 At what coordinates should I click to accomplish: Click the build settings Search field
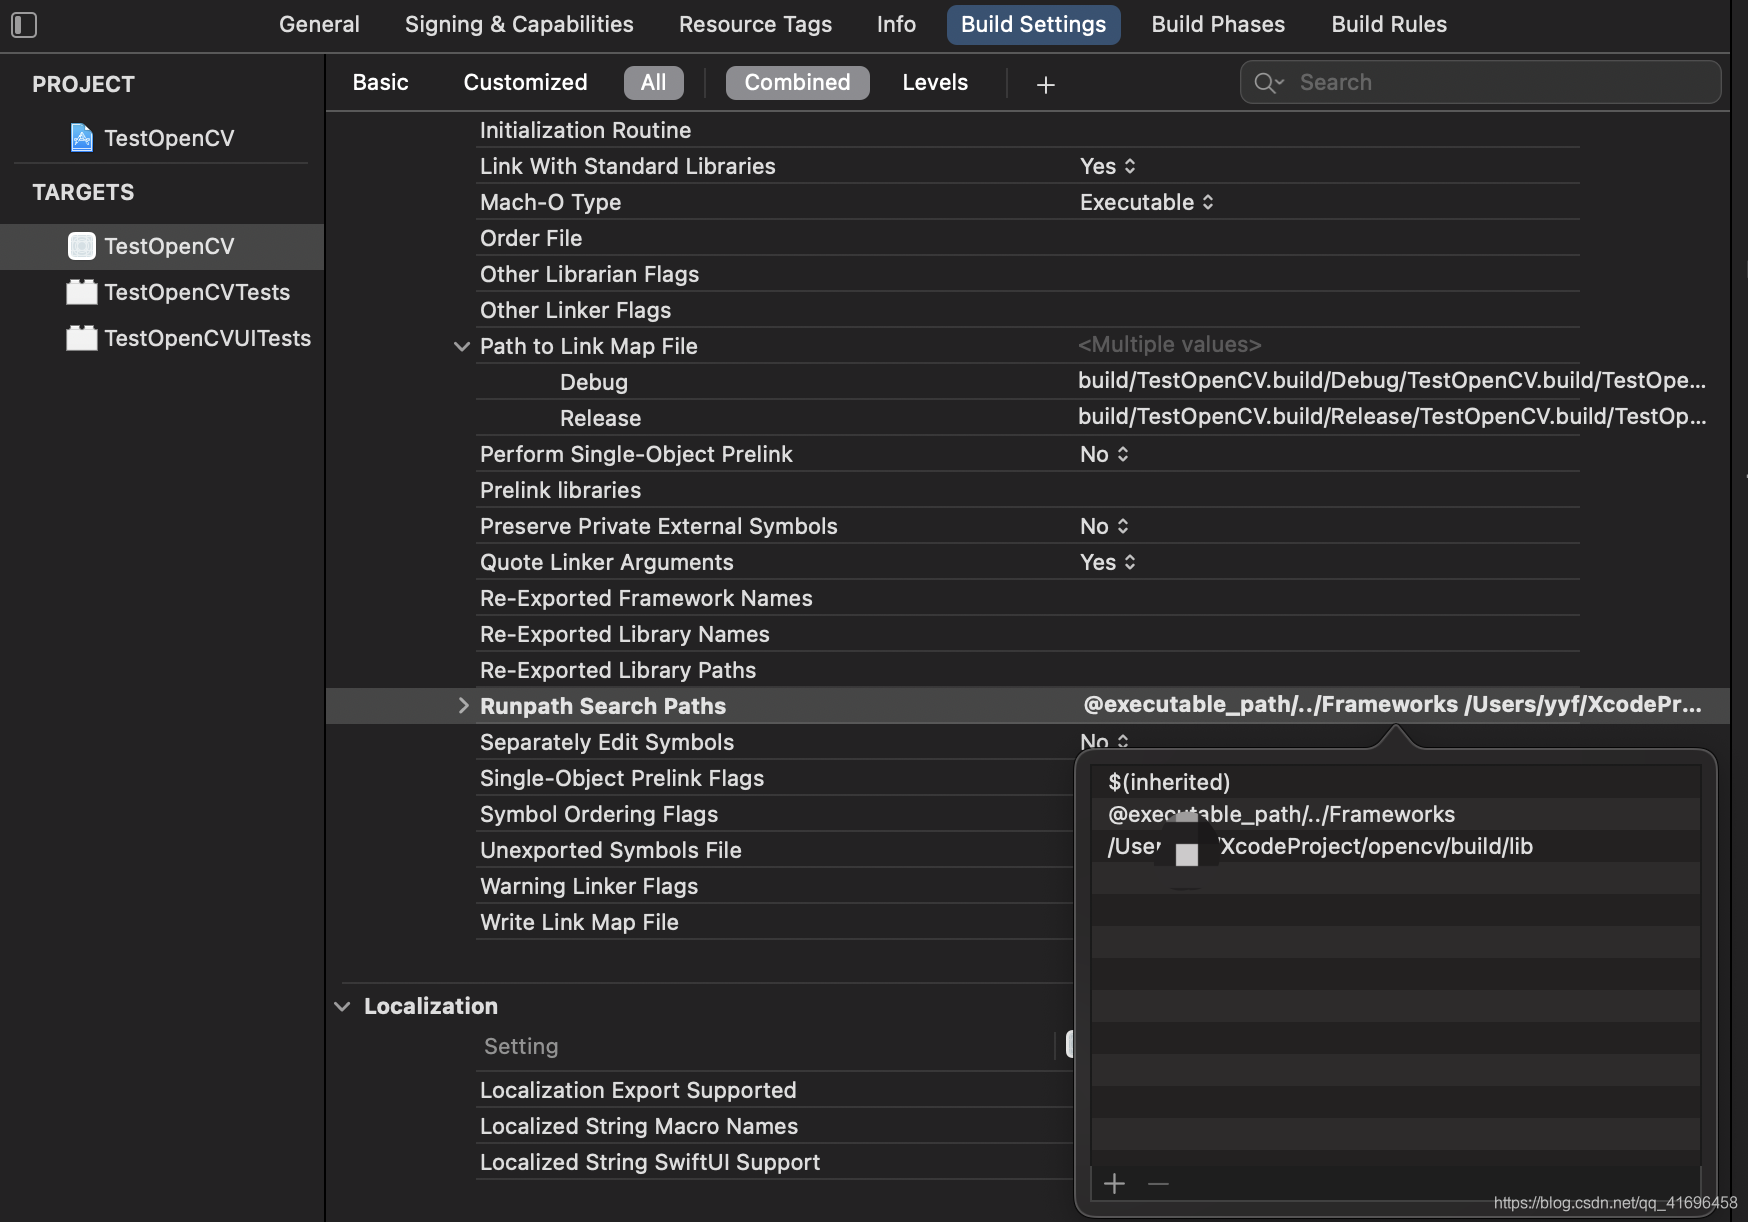(x=1480, y=82)
